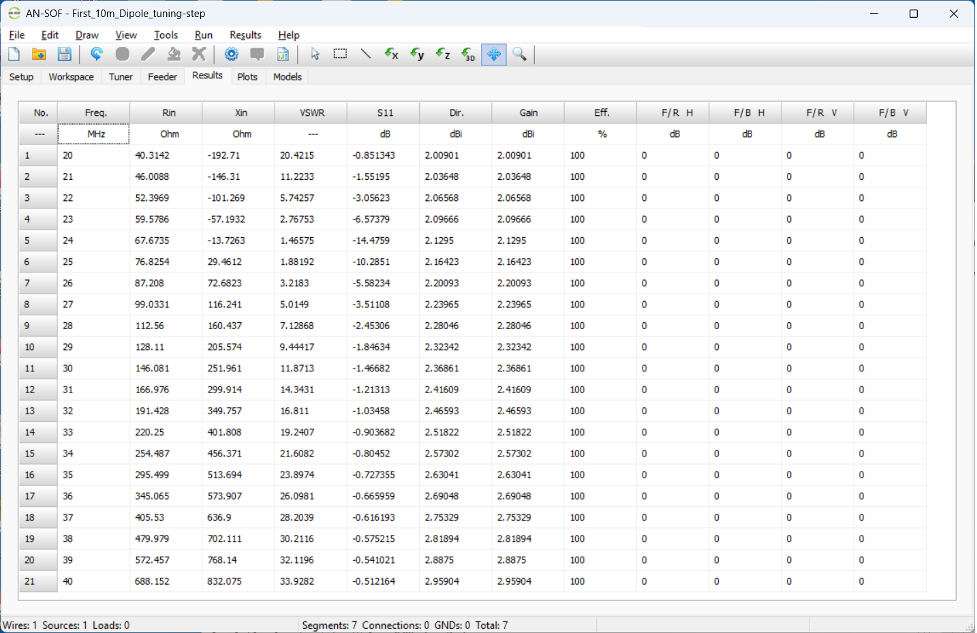This screenshot has width=977, height=633.
Task: Select row number 5 header
Action: pos(38,240)
